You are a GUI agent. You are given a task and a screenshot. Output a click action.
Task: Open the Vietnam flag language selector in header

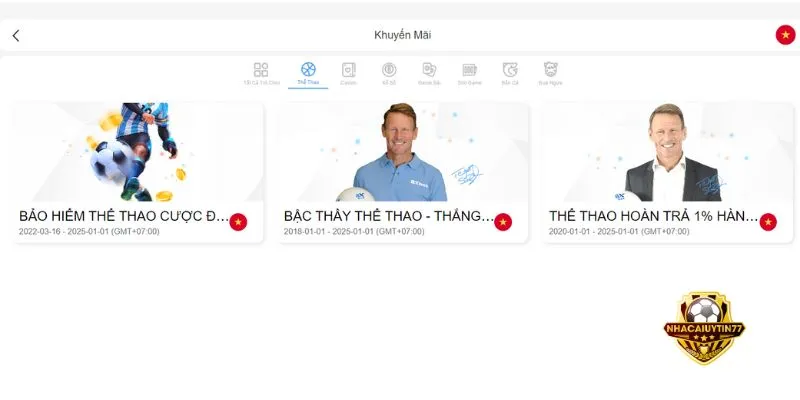point(785,35)
